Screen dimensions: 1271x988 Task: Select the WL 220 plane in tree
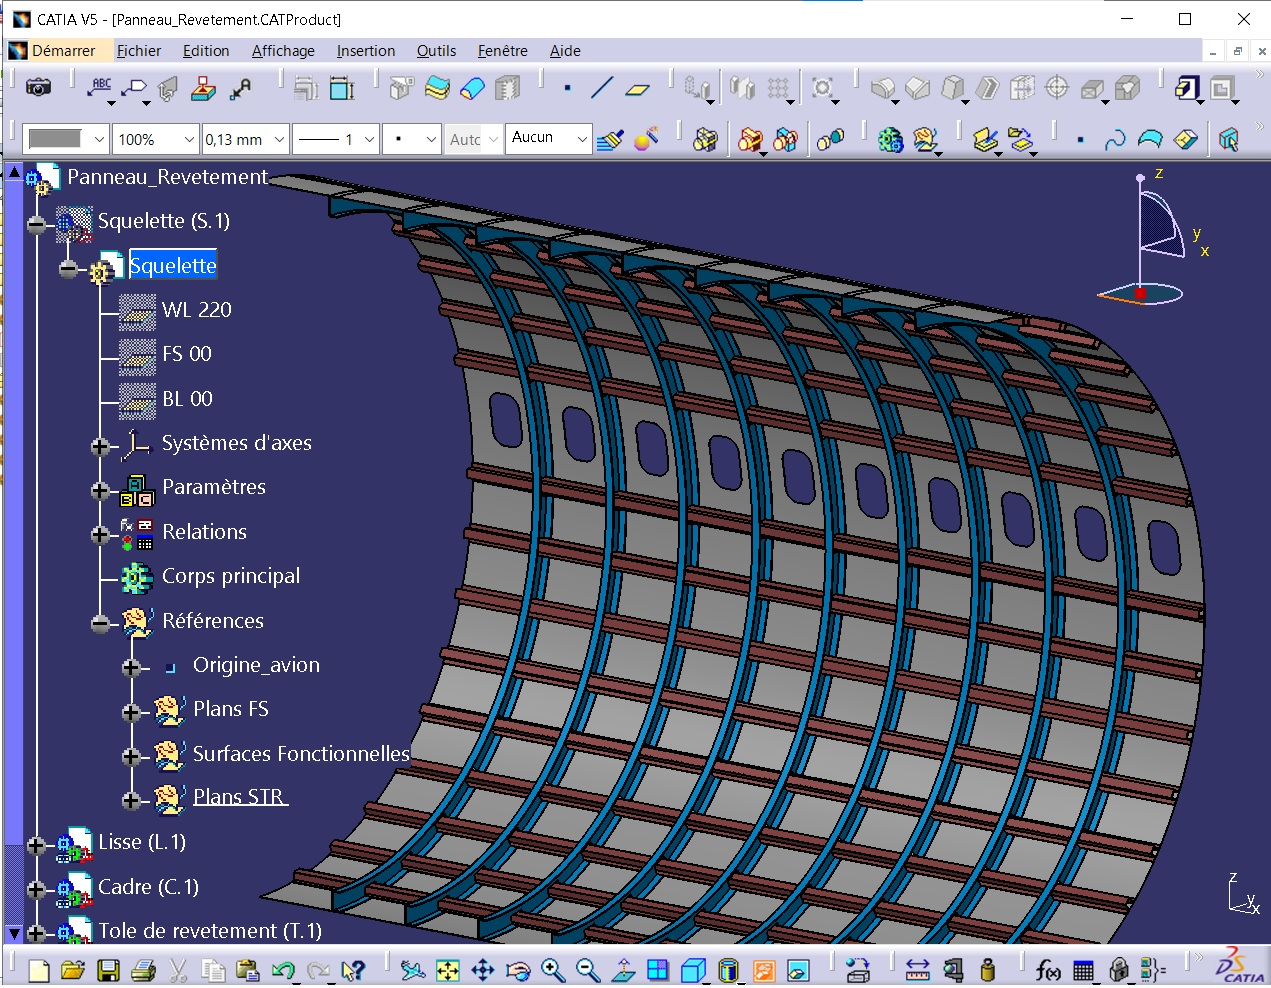click(x=197, y=310)
